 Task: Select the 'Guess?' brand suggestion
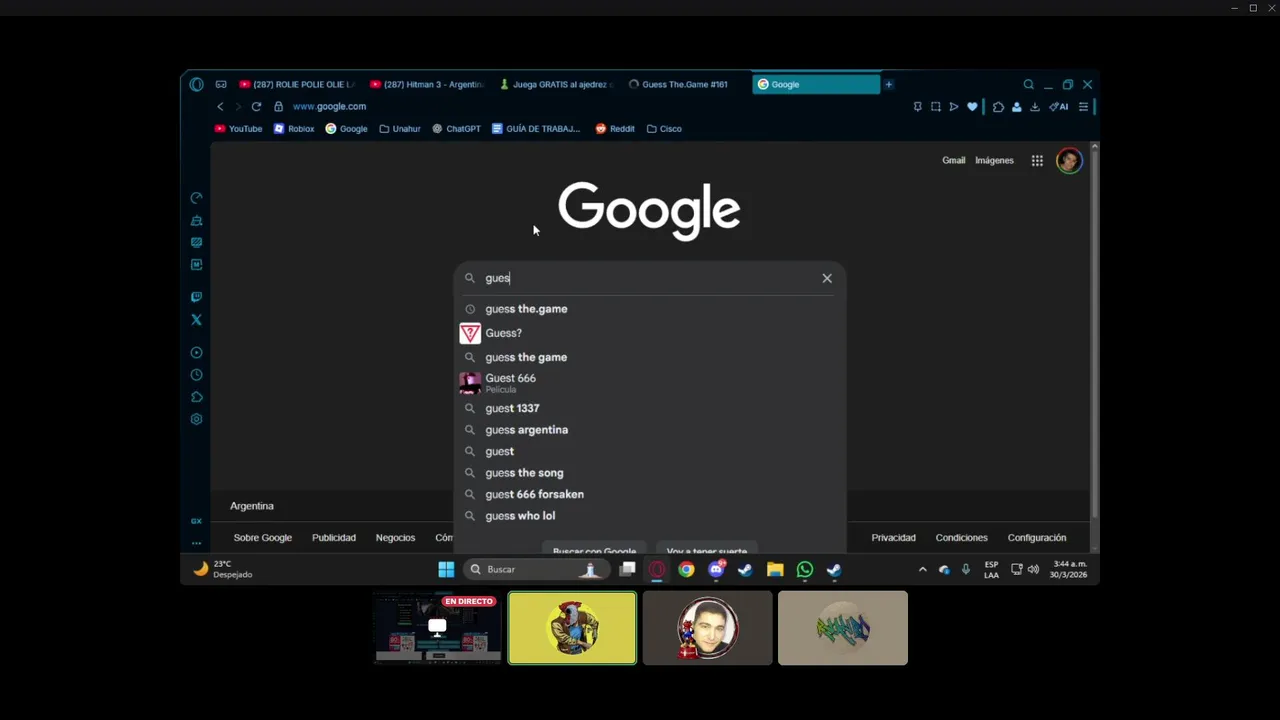click(650, 333)
